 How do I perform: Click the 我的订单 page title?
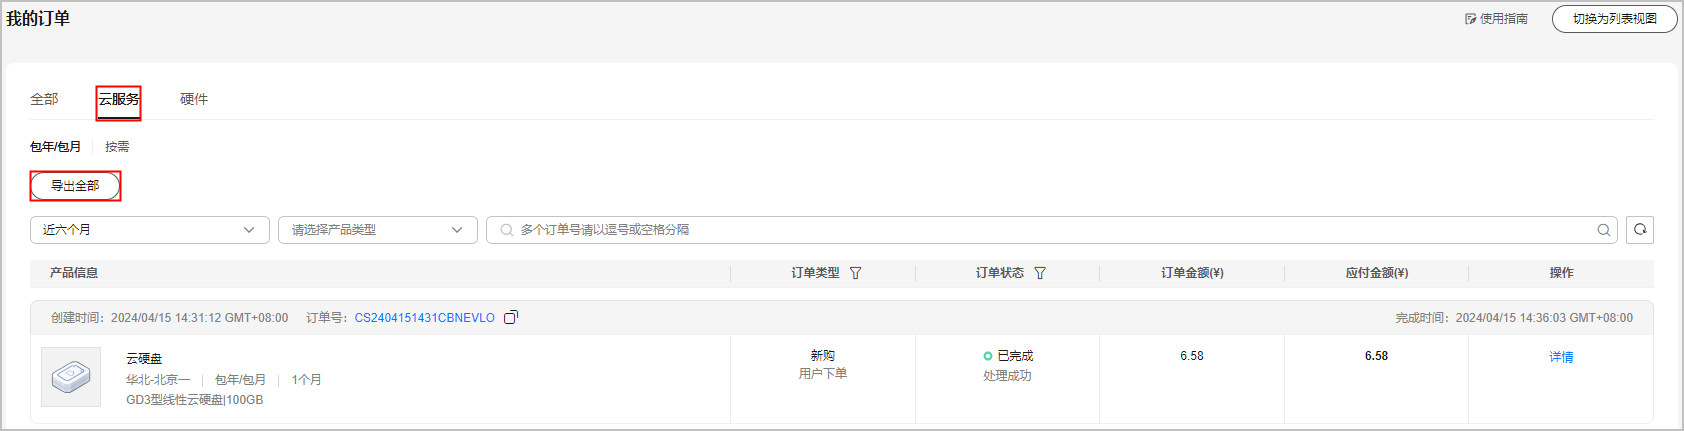[x=38, y=19]
